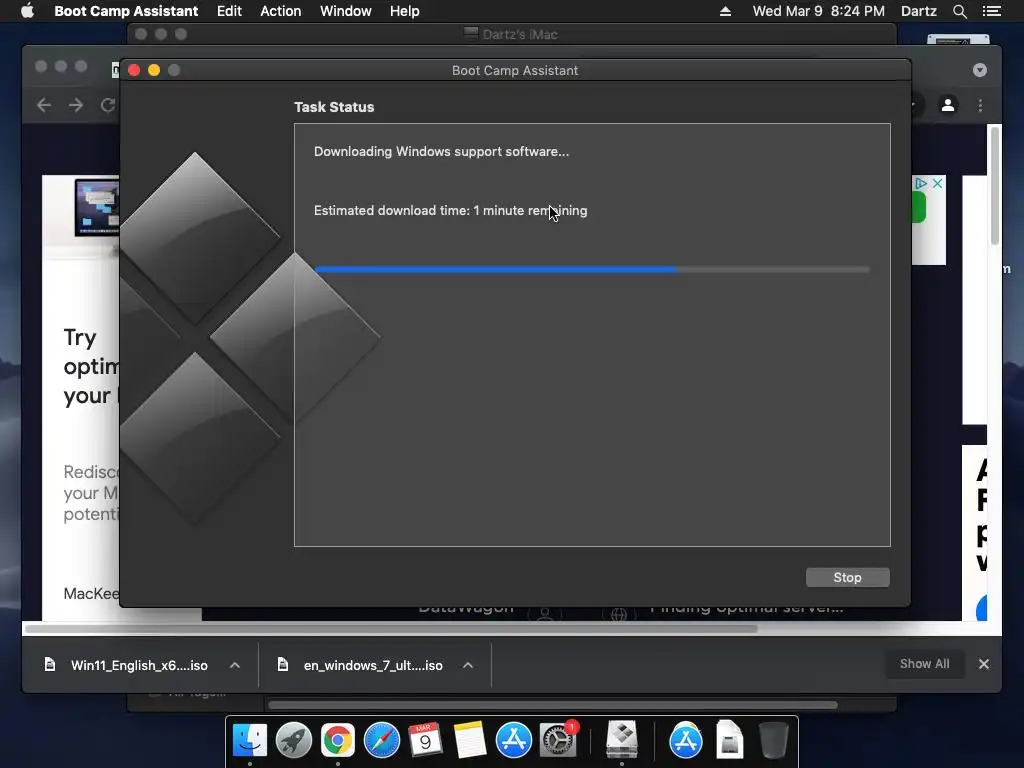The width and height of the screenshot is (1024, 768).
Task: Open Google Chrome from the Dock
Action: tap(338, 741)
